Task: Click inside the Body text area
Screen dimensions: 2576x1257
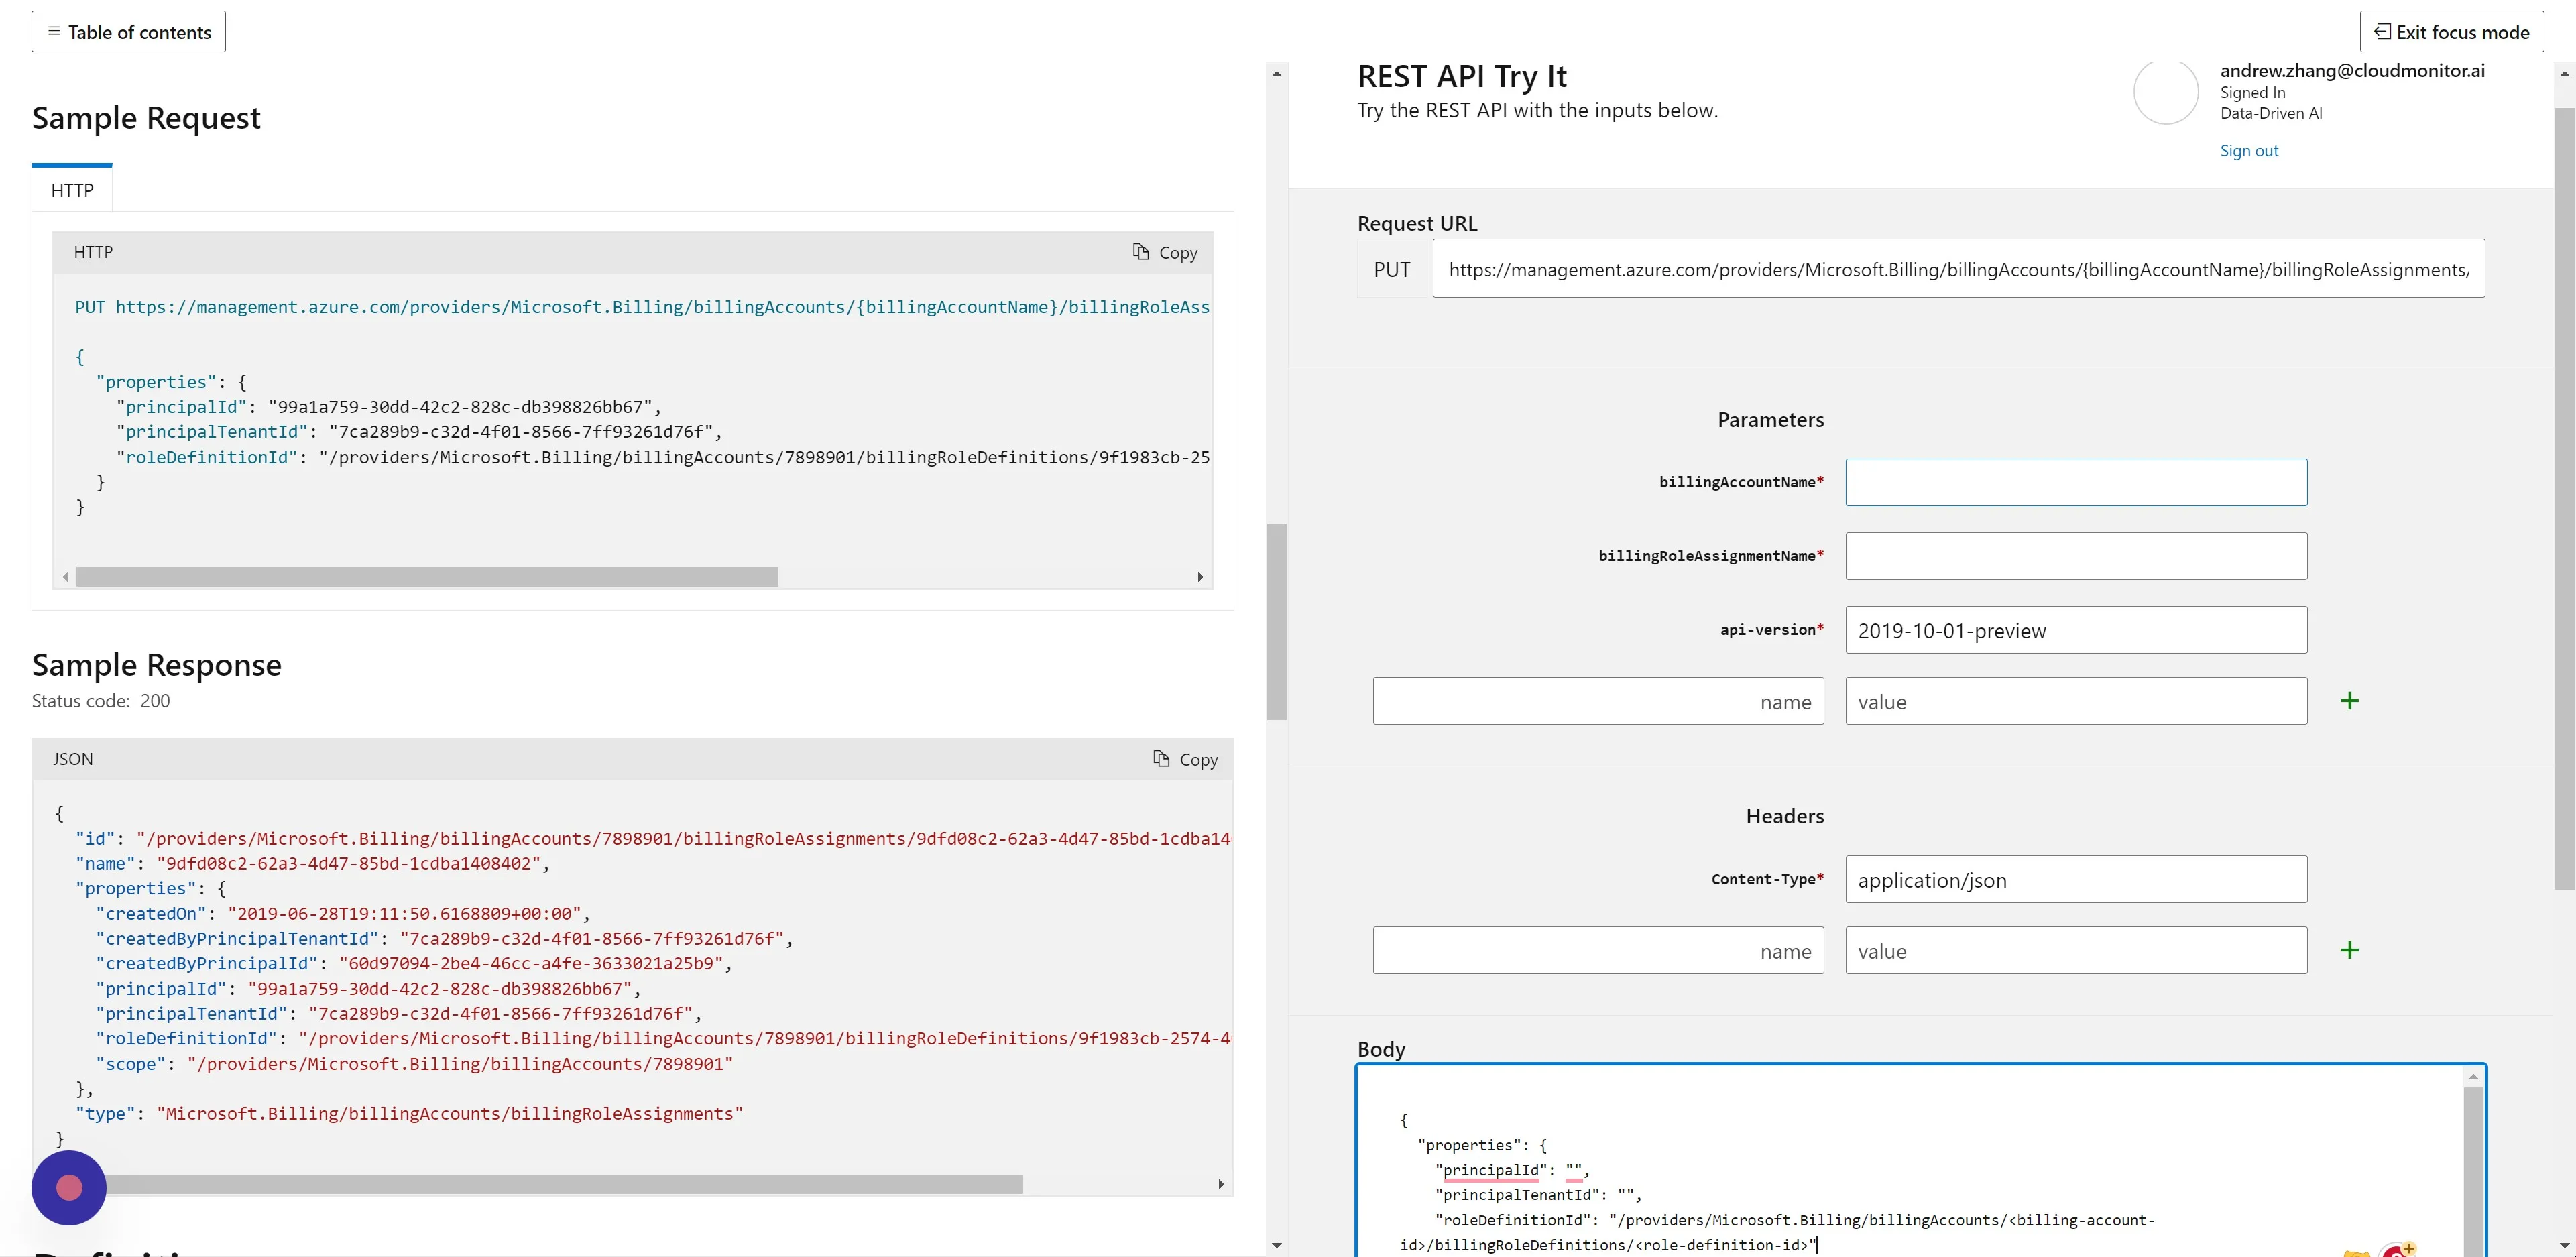Action: coord(1910,1160)
